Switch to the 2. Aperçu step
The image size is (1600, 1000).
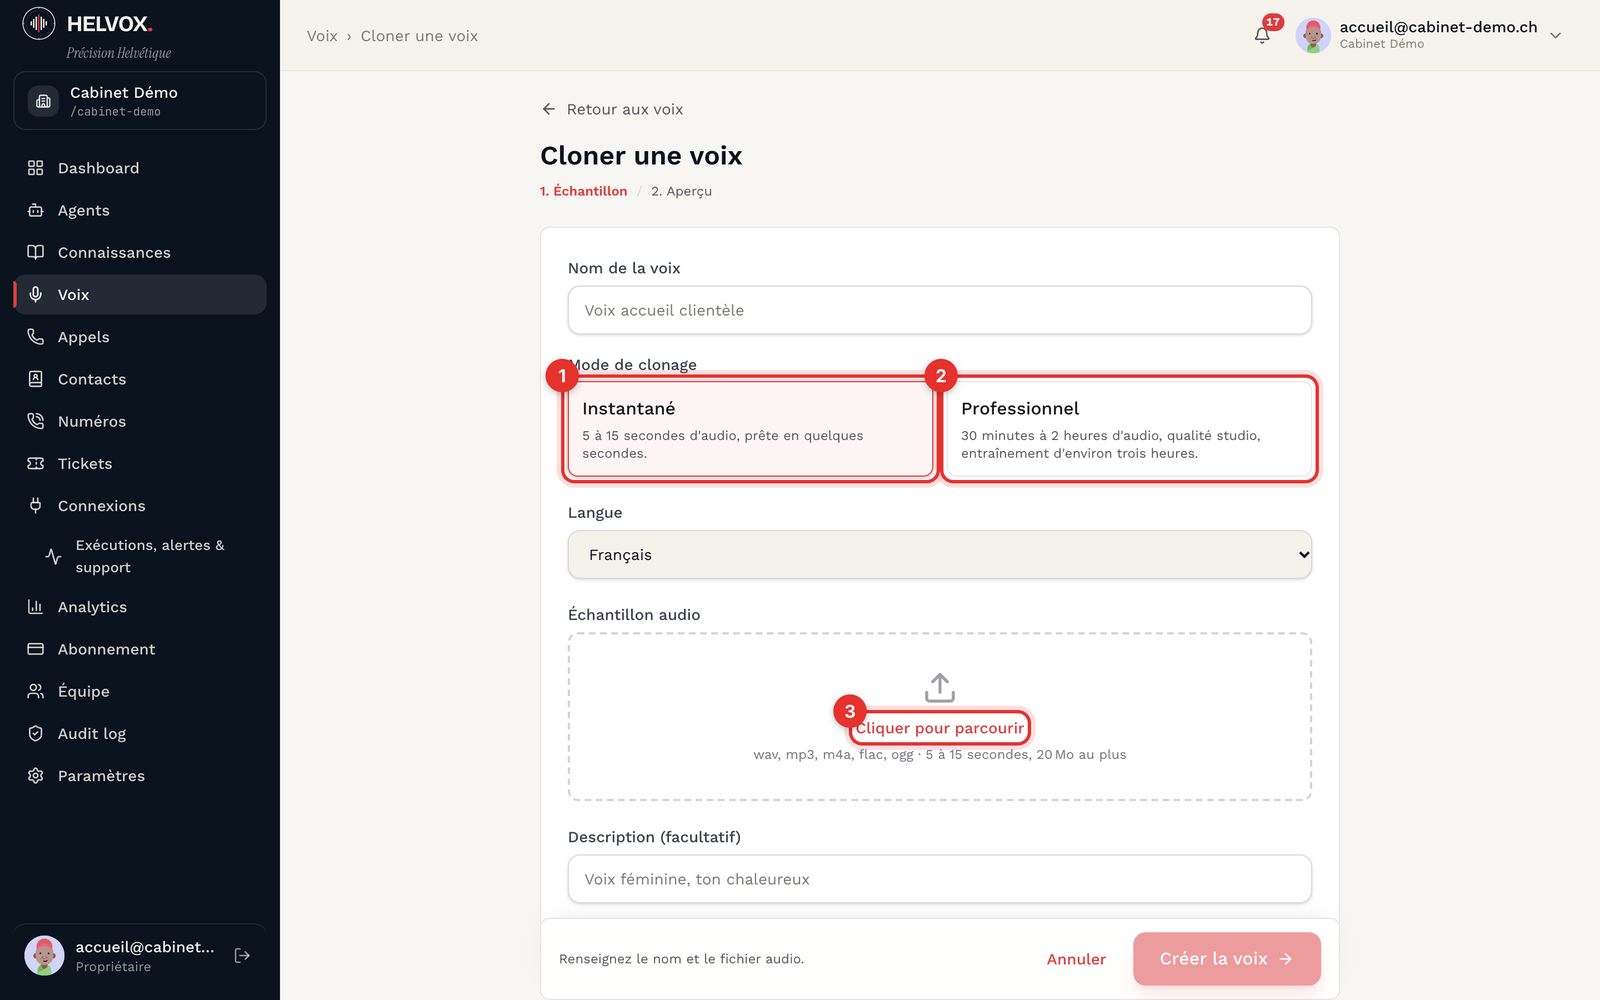pos(682,191)
